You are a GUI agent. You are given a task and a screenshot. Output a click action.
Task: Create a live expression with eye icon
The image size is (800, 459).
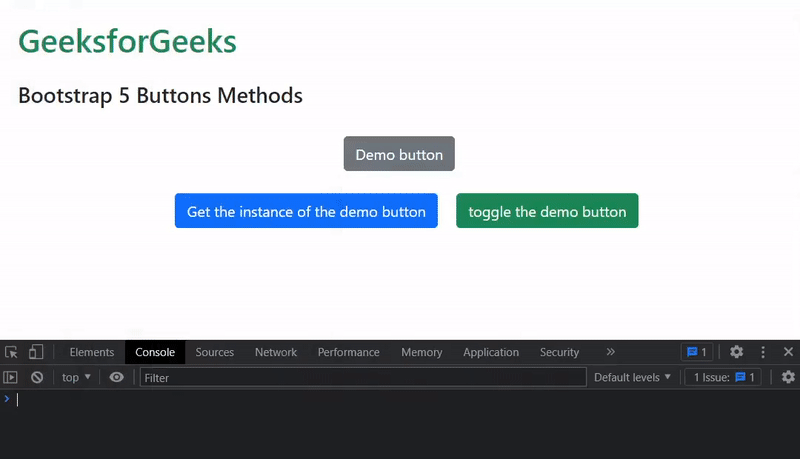116,377
